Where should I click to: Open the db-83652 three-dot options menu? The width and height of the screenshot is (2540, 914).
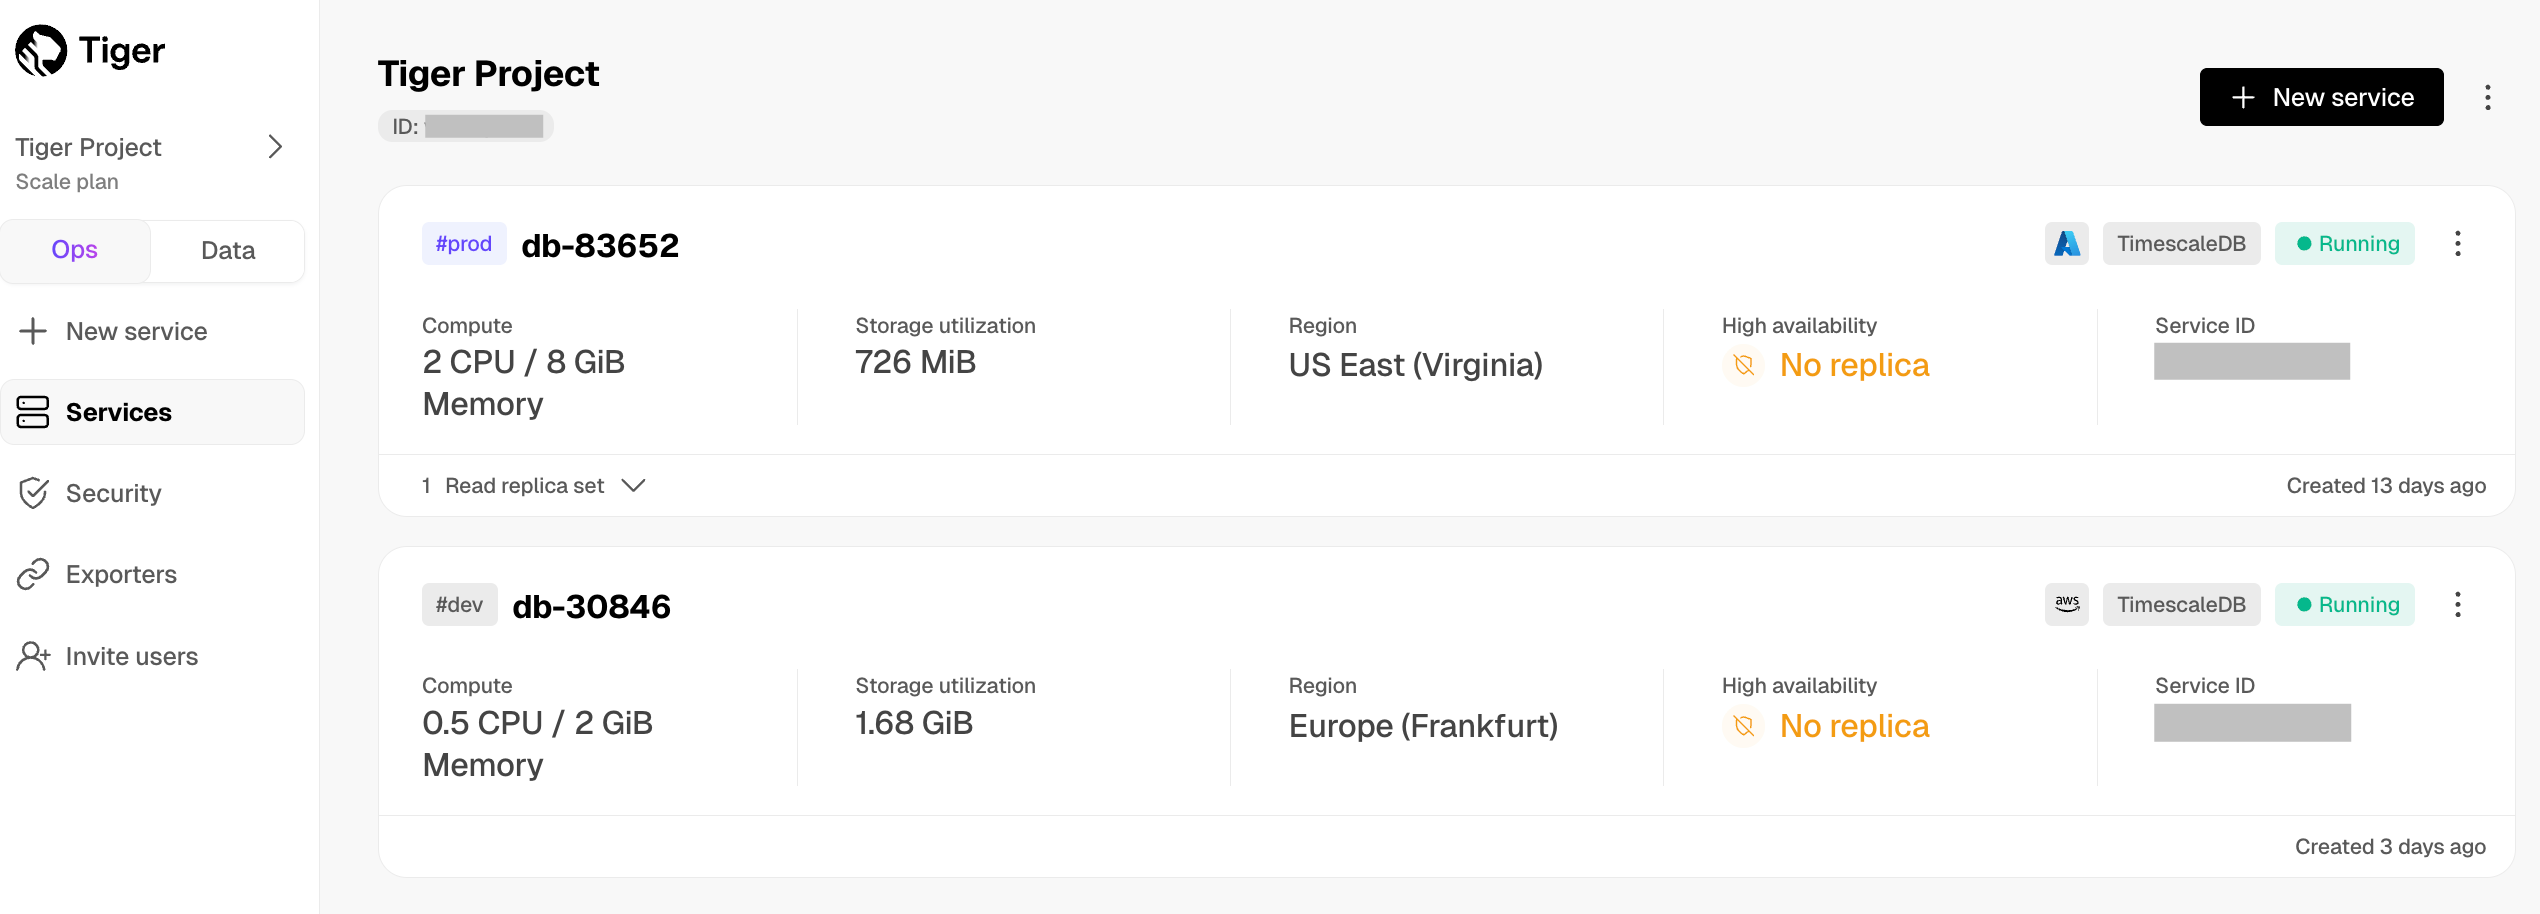tap(2457, 244)
